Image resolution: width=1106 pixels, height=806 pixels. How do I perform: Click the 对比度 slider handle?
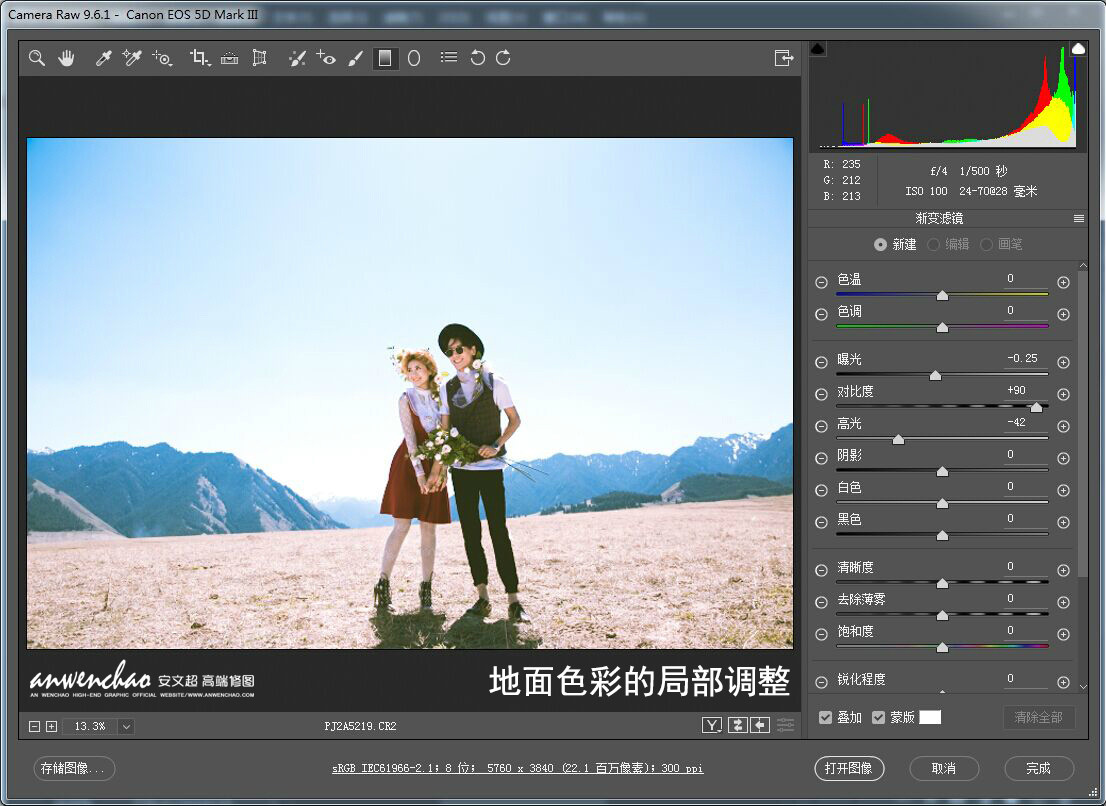click(x=1036, y=408)
